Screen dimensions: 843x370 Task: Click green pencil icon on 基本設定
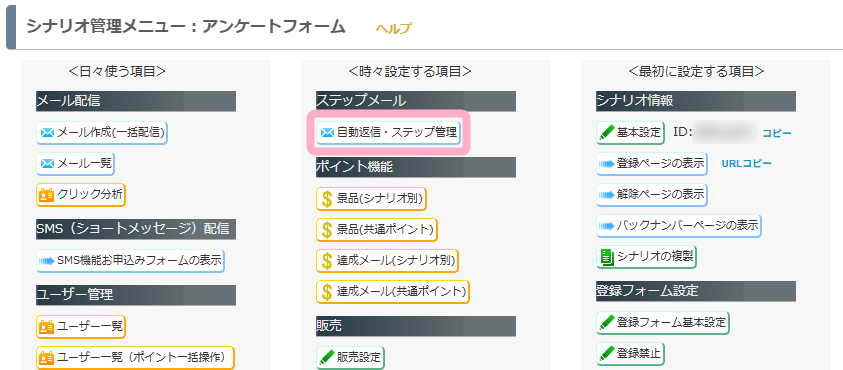[x=608, y=132]
